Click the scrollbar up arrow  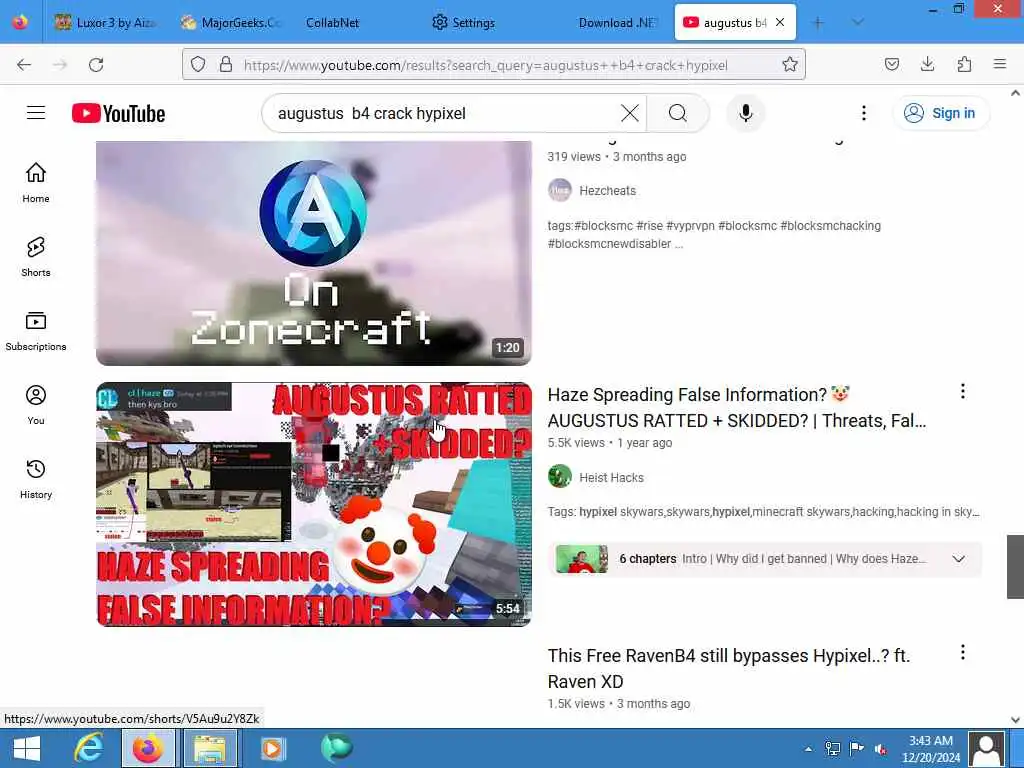(1015, 93)
